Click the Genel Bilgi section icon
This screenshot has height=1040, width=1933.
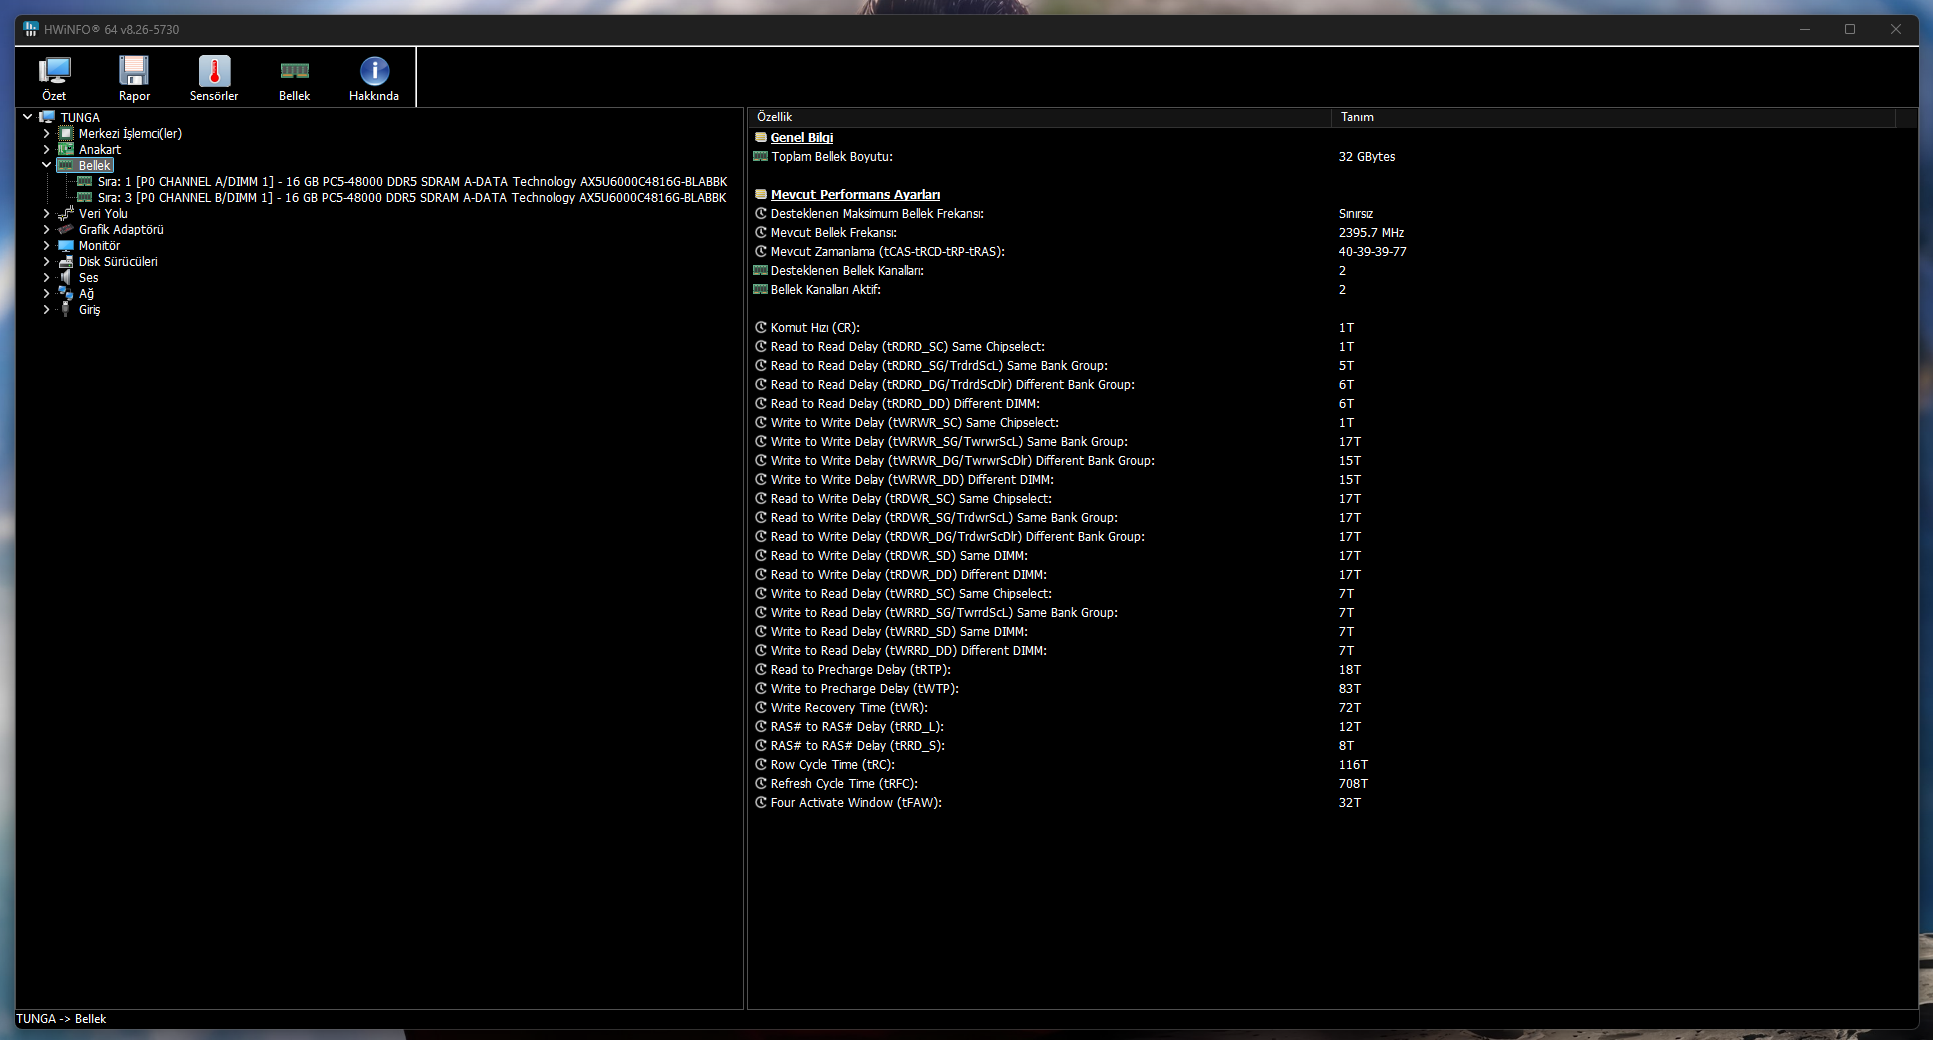tap(761, 137)
